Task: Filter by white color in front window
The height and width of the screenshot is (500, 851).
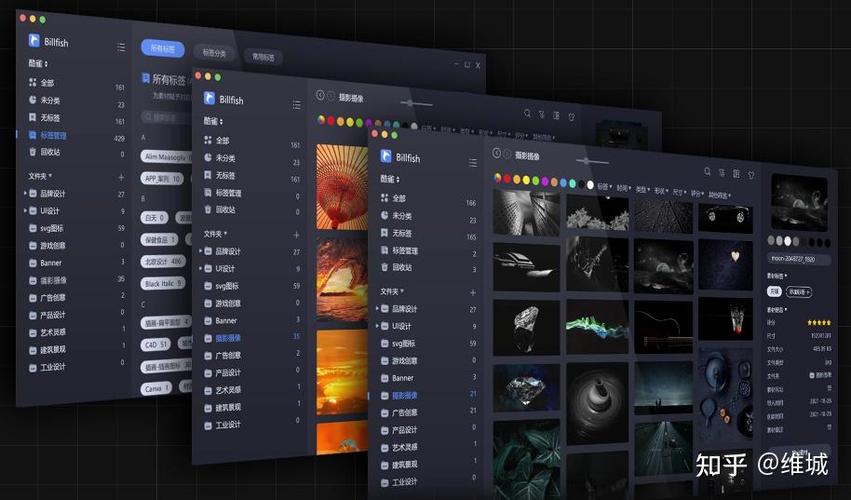Action: pyautogui.click(x=590, y=185)
